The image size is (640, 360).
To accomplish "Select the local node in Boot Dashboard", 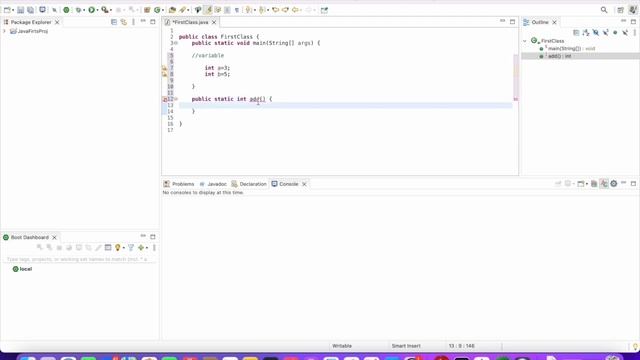I will pyautogui.click(x=22, y=269).
